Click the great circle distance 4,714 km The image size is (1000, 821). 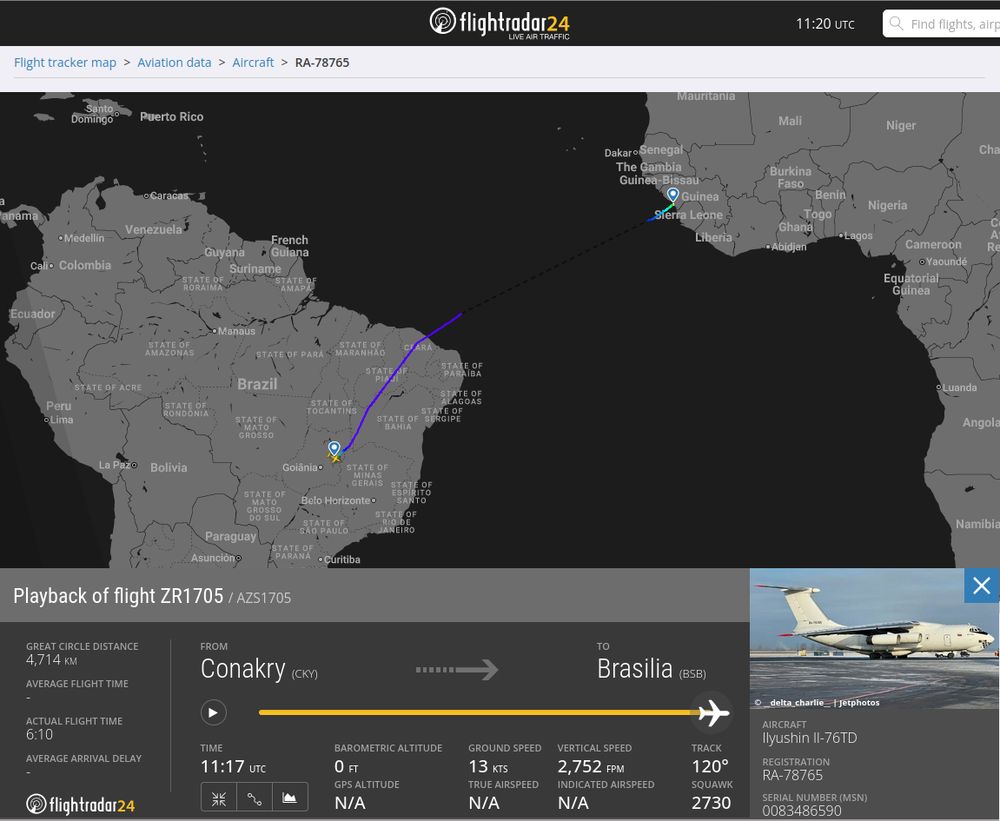pyautogui.click(x=52, y=660)
